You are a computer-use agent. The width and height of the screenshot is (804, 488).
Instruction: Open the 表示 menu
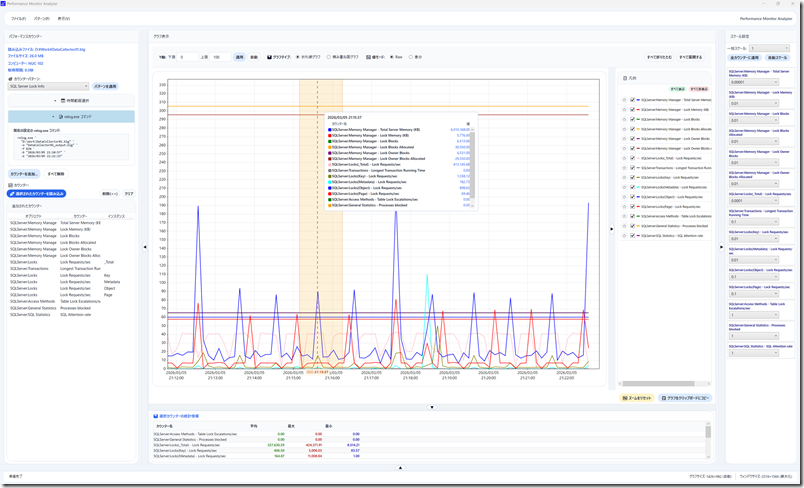coord(64,18)
